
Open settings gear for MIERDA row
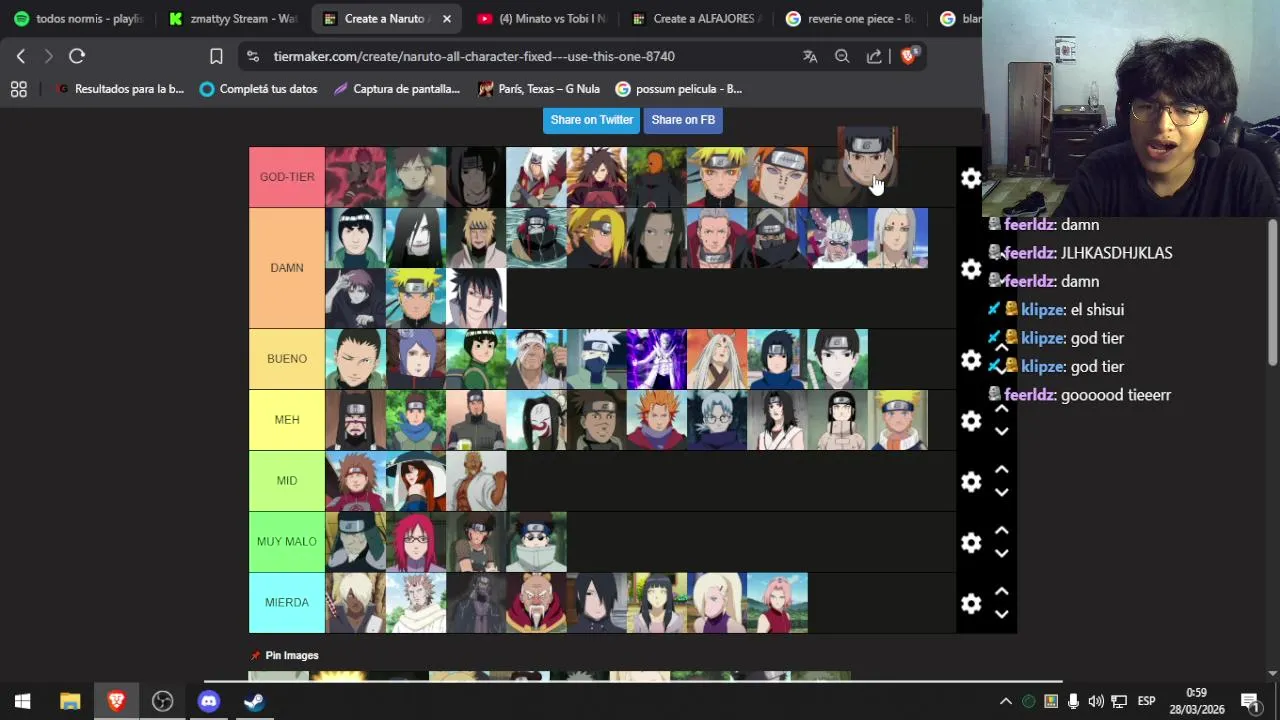click(971, 604)
